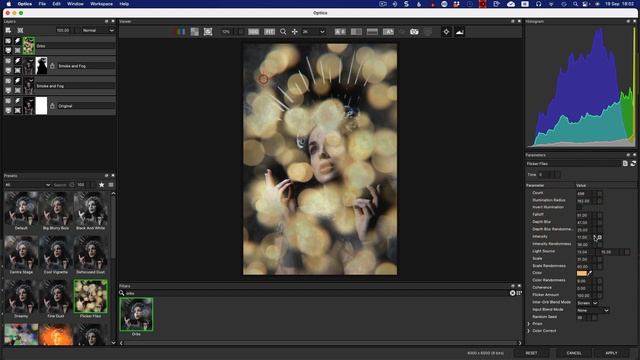Viewport: 640px width, 360px height.
Task: Click the delete layer icon beside add layer
Action: pyautogui.click(x=20, y=30)
